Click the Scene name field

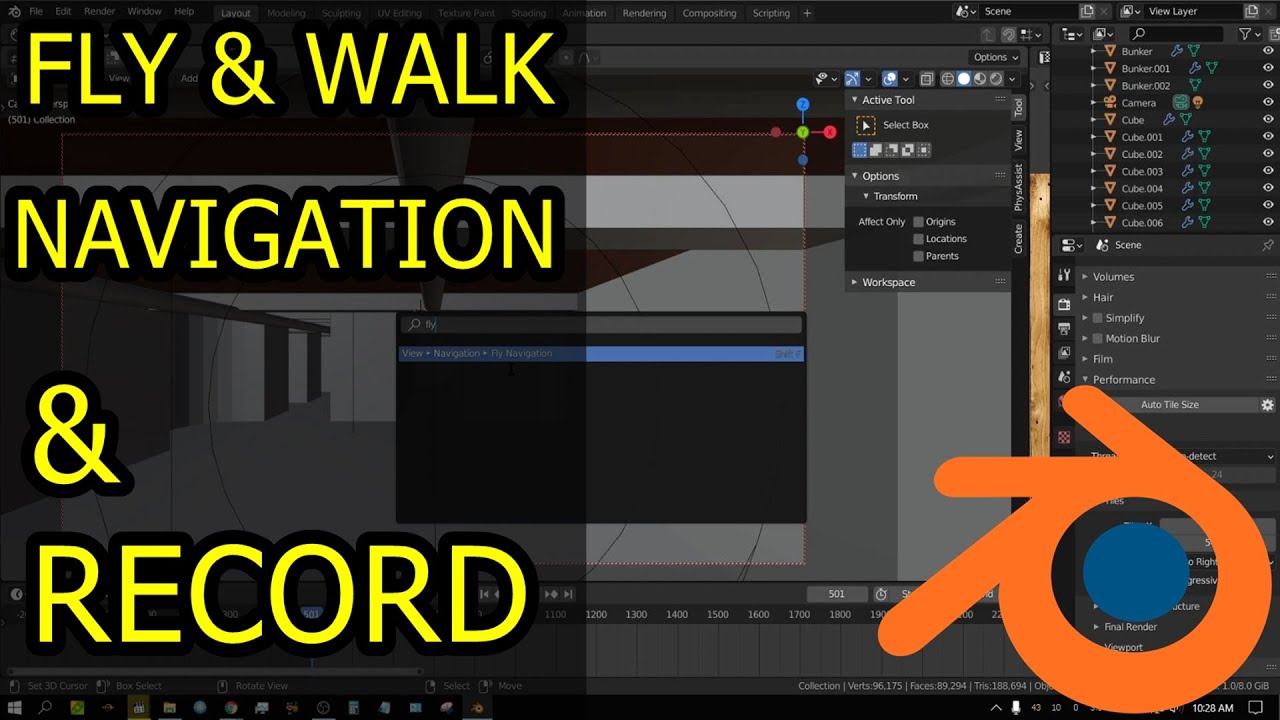(x=1030, y=11)
